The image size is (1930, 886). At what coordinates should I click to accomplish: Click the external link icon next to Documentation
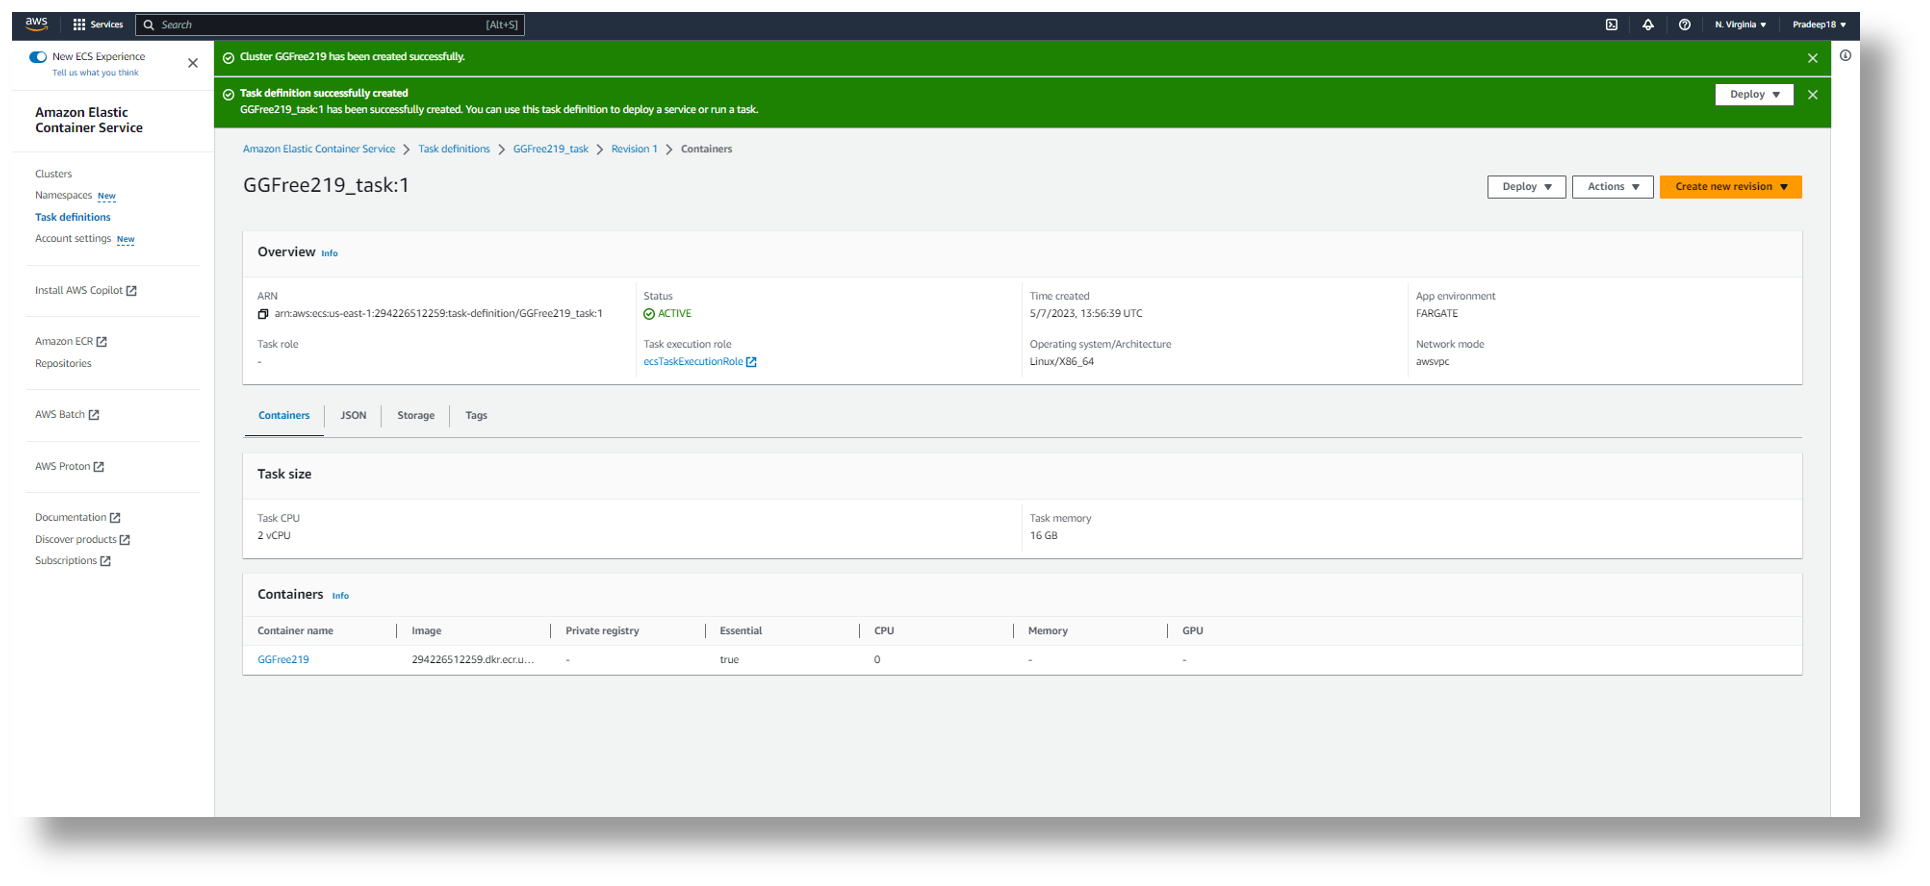click(115, 518)
